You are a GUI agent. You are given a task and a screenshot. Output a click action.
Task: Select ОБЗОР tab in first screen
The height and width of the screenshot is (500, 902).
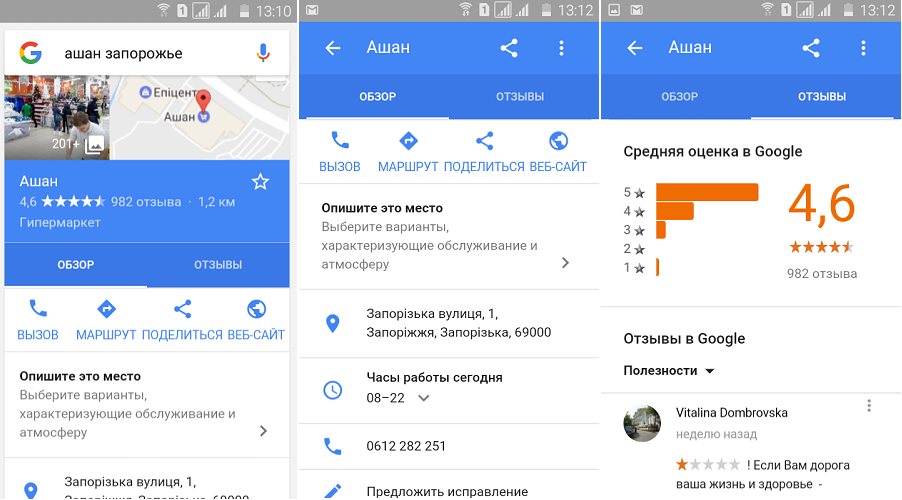pos(75,265)
